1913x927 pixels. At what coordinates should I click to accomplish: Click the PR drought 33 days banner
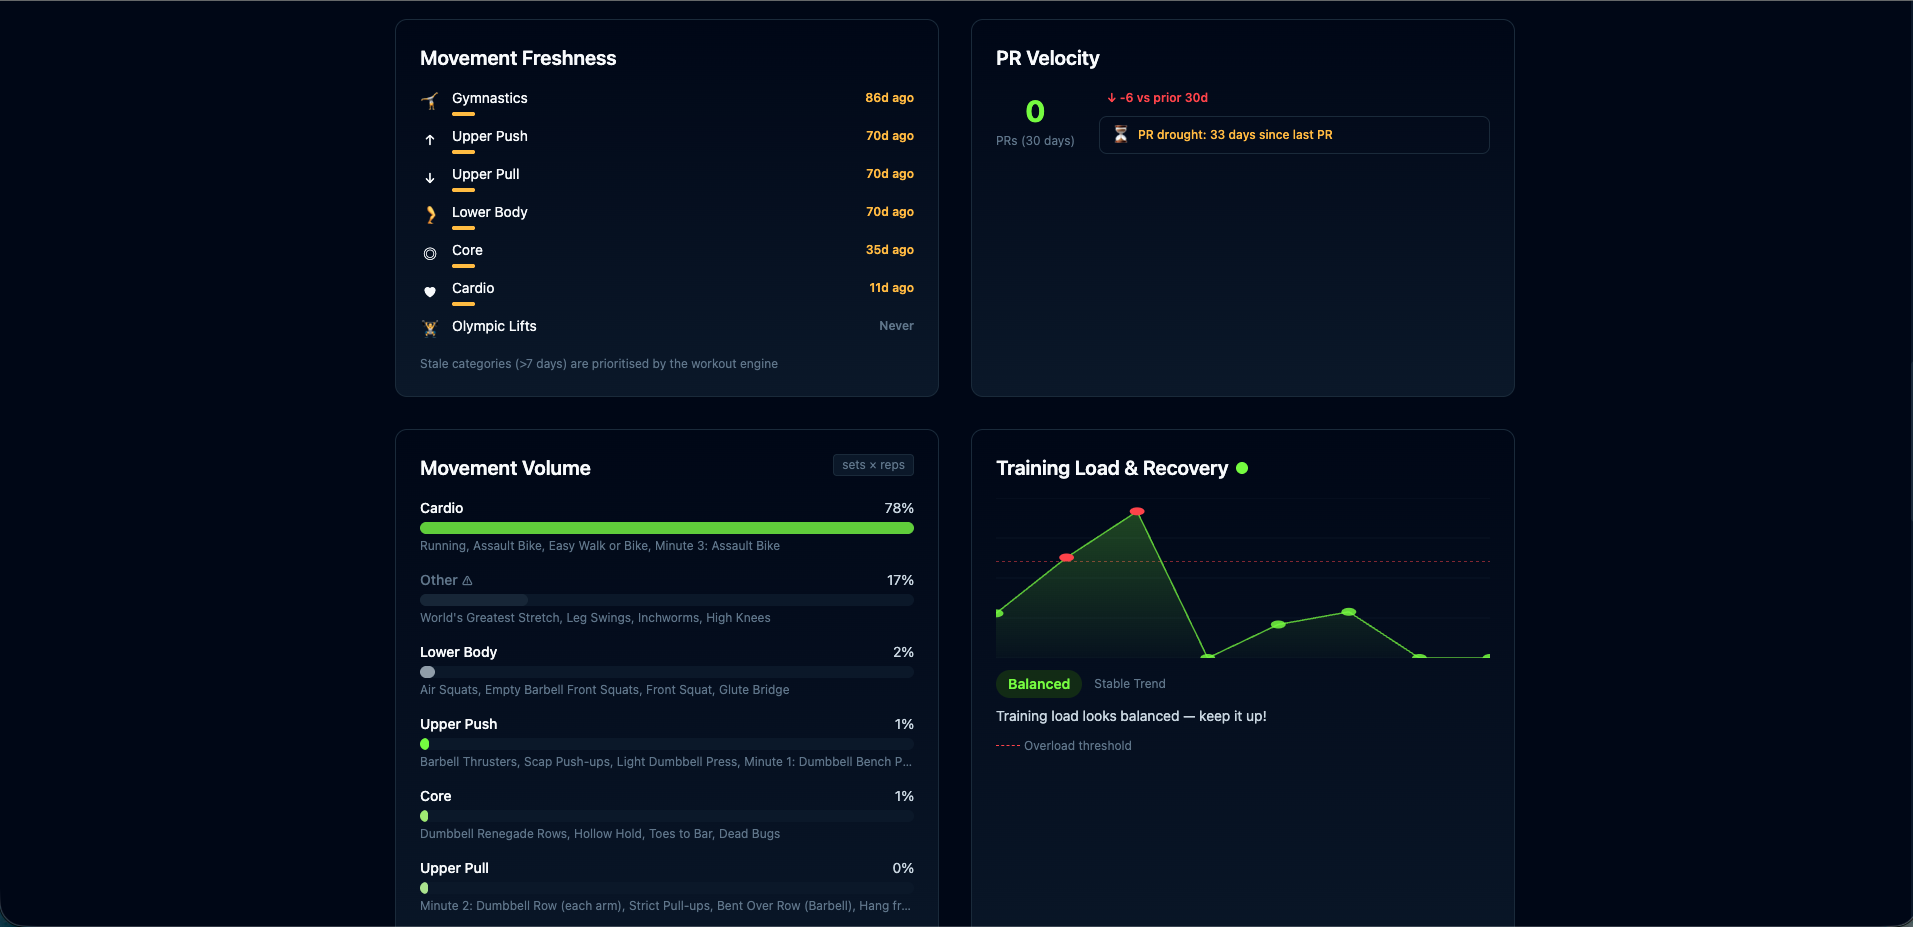click(1294, 135)
